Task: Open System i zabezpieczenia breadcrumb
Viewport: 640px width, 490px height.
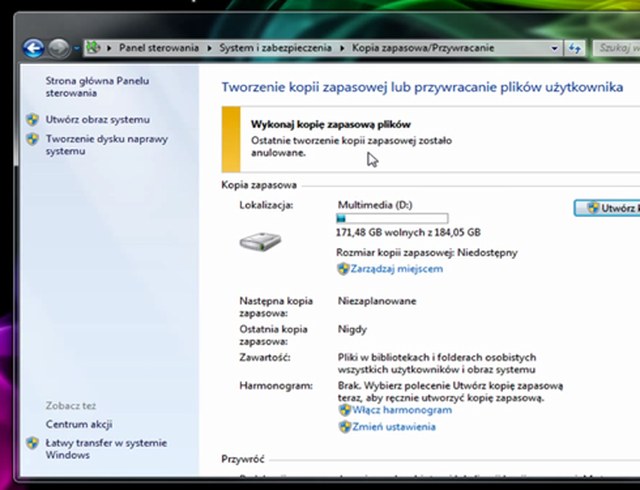Action: [276, 48]
